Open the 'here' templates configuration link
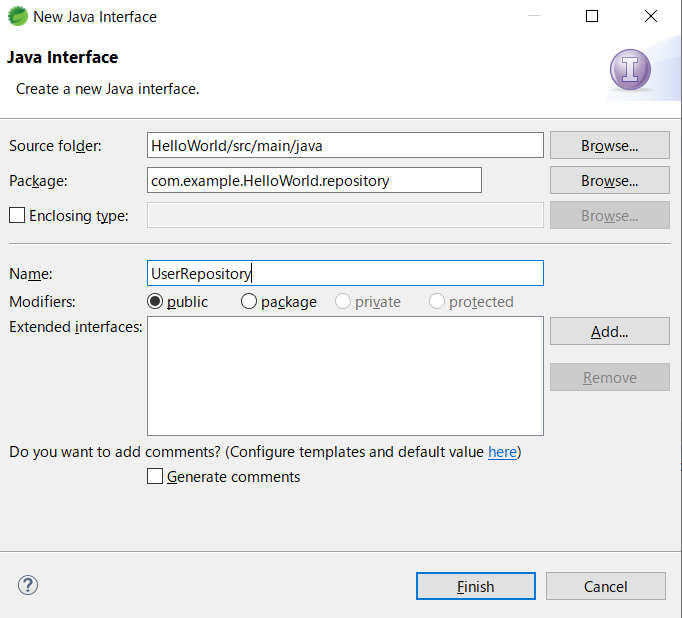Screen dimensions: 682x618 click(x=502, y=452)
